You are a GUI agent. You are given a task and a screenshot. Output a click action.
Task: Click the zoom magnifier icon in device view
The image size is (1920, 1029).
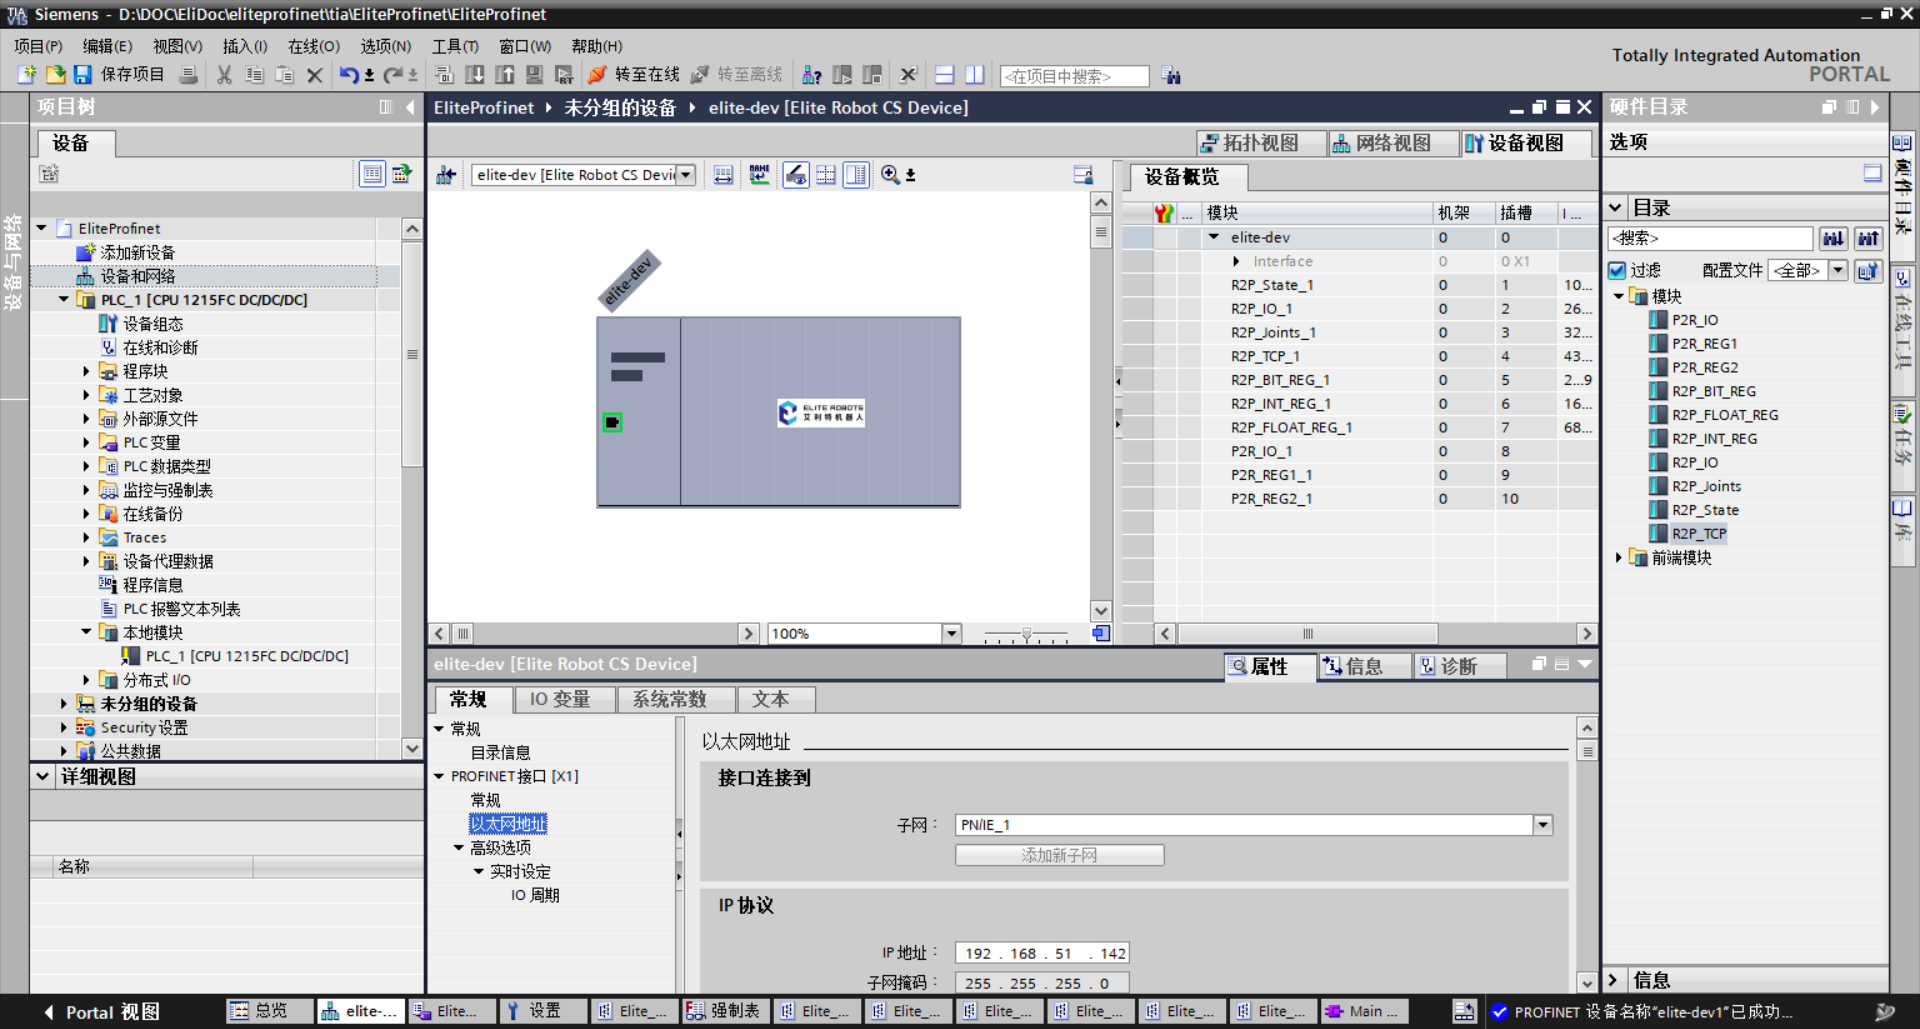[x=889, y=175]
